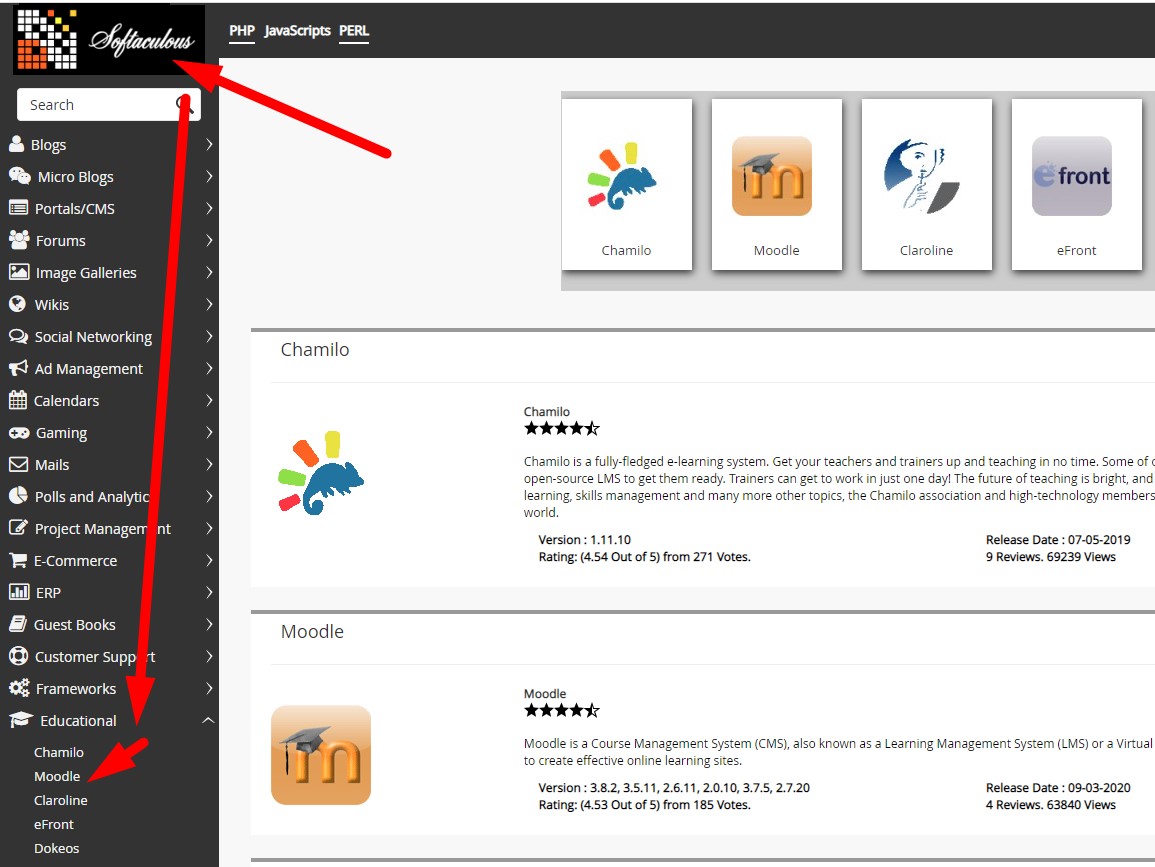Click the Forums people icon
The height and width of the screenshot is (867, 1155).
18,239
